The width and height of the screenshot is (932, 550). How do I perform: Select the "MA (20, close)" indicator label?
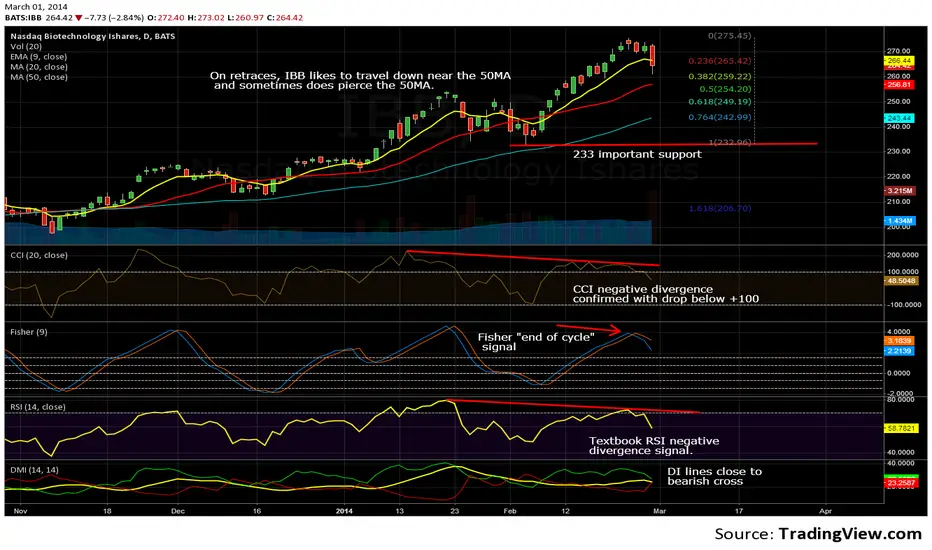pos(38,67)
